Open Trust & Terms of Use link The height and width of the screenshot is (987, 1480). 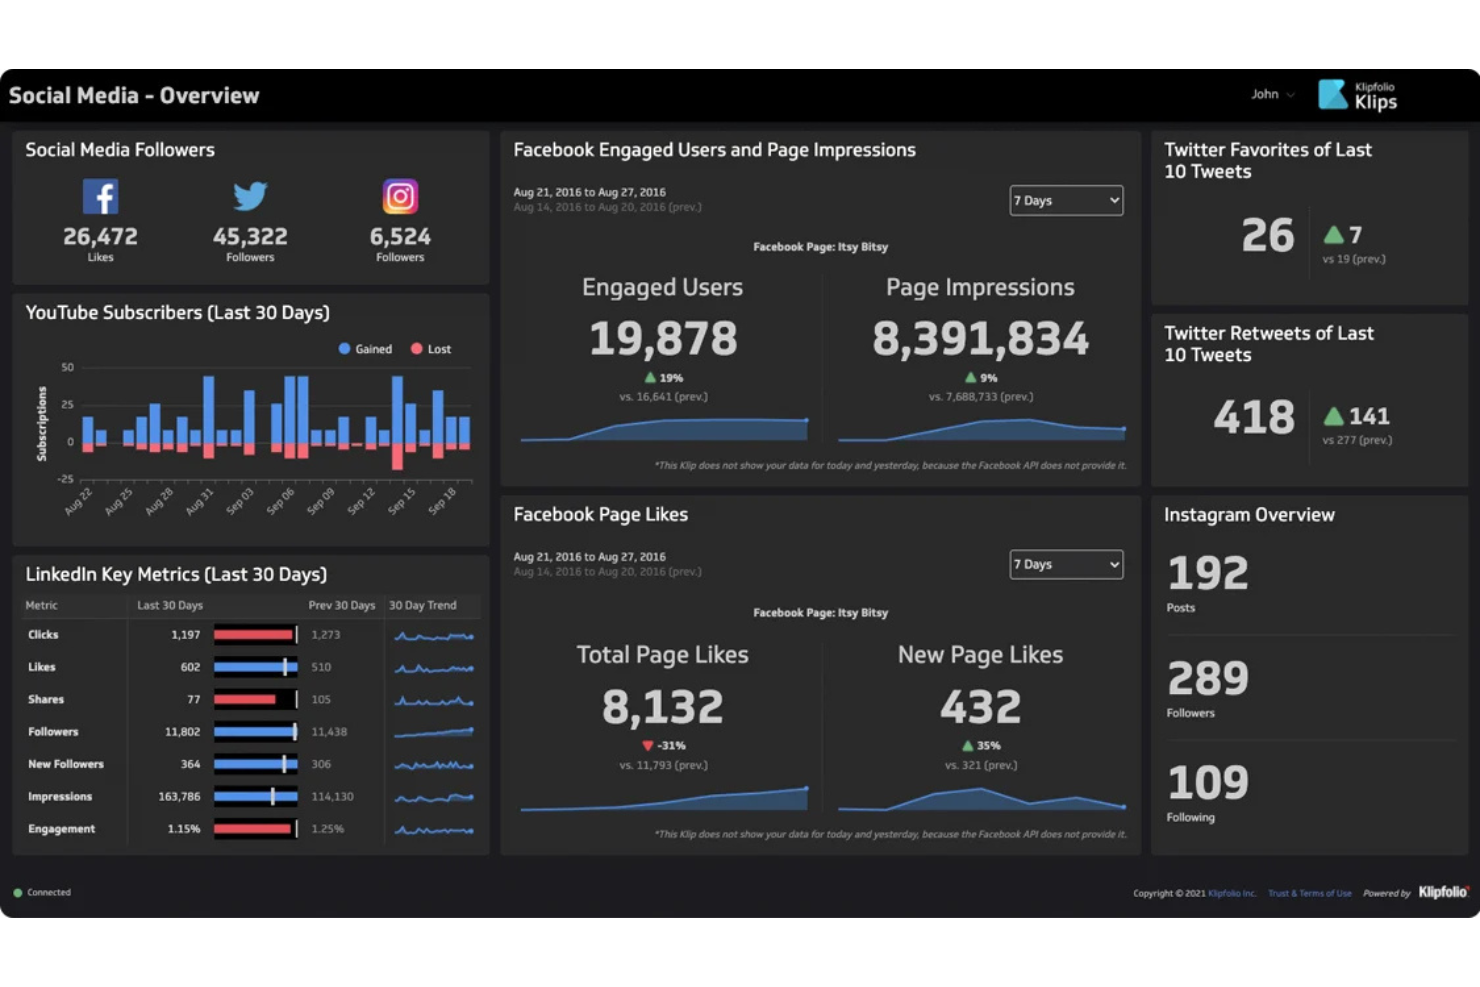tap(1310, 893)
